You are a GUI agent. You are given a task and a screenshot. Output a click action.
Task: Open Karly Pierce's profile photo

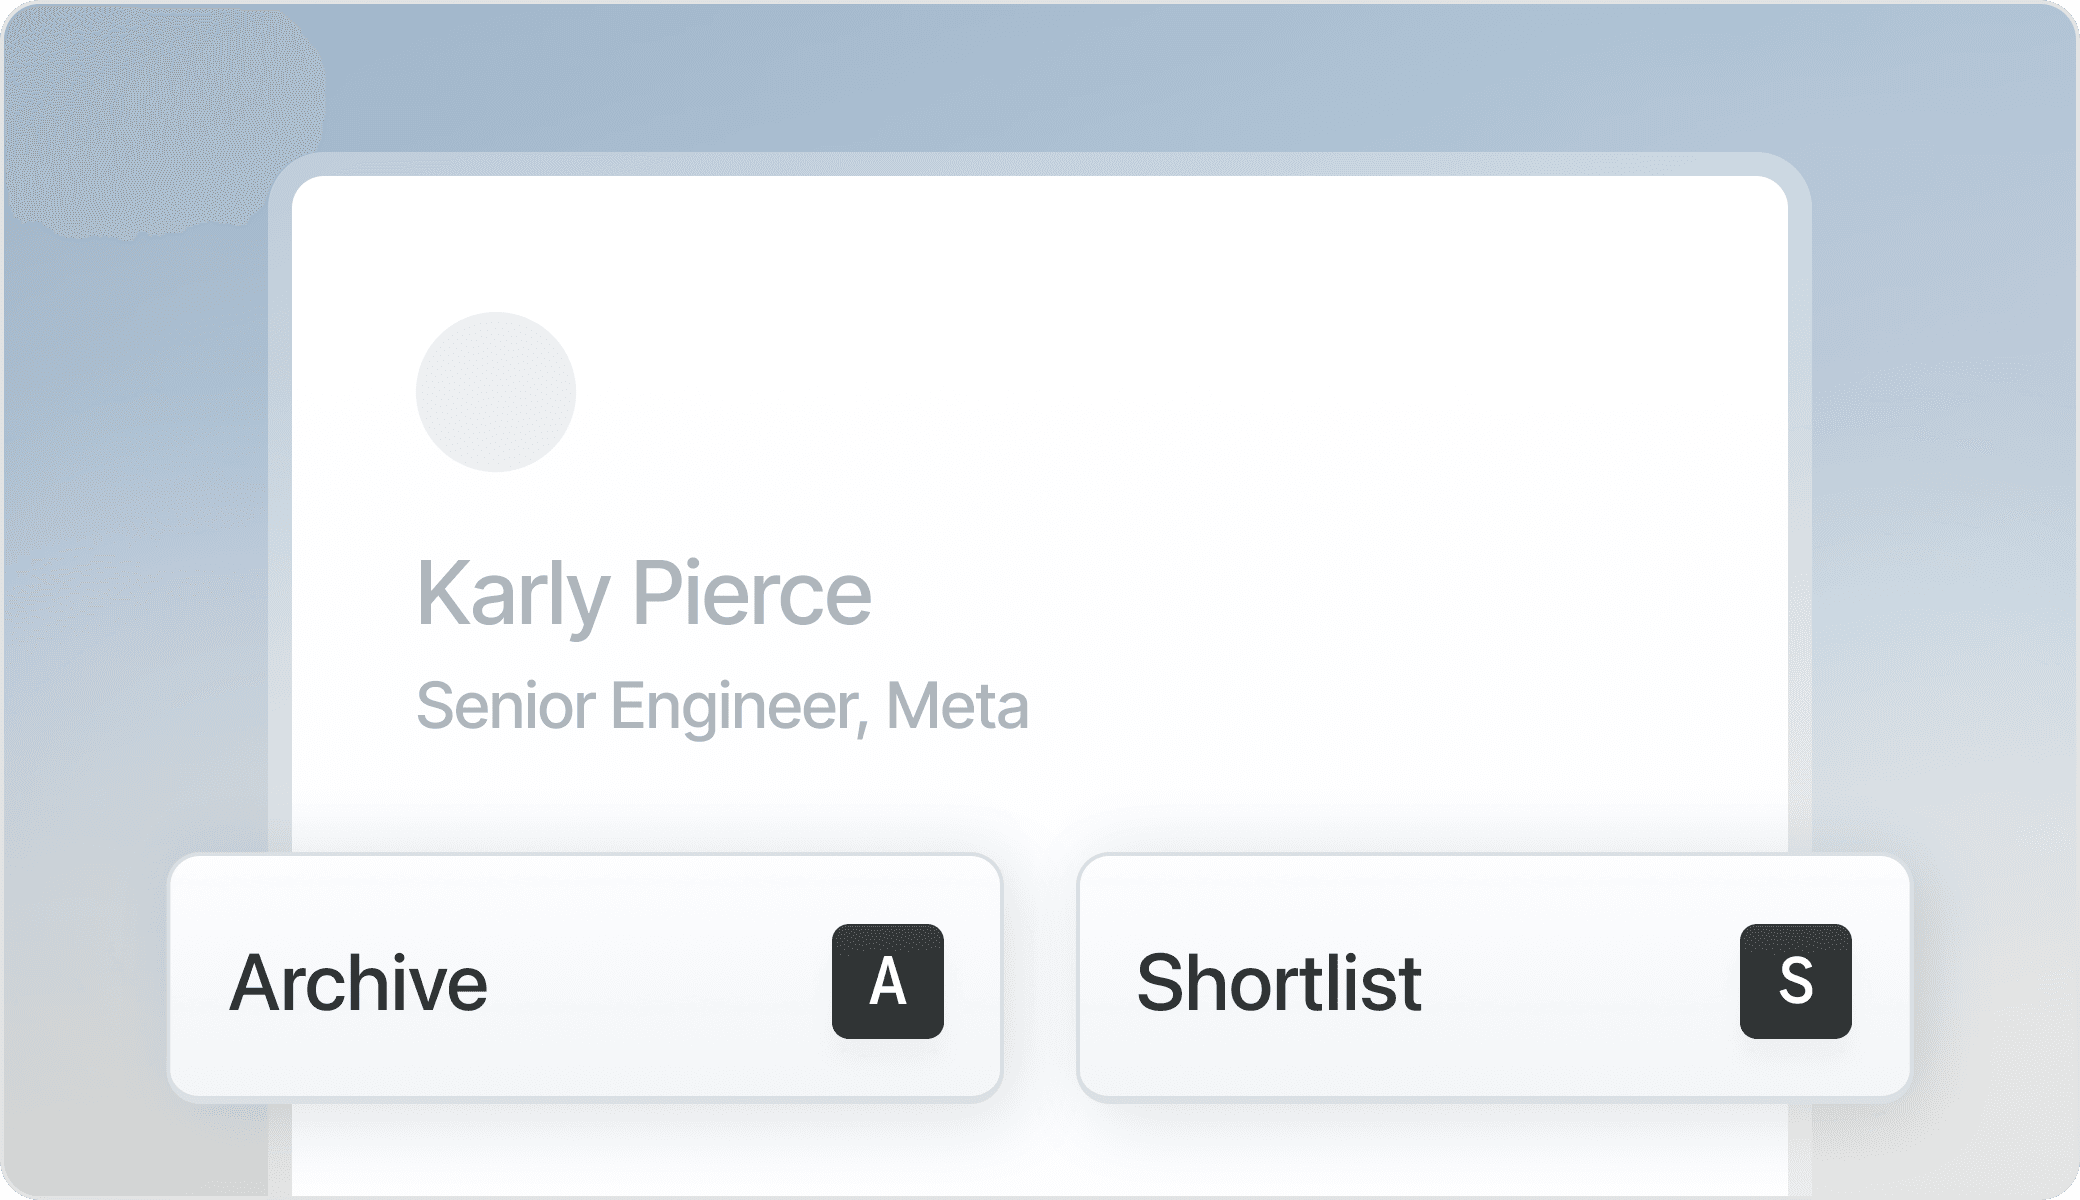tap(496, 392)
